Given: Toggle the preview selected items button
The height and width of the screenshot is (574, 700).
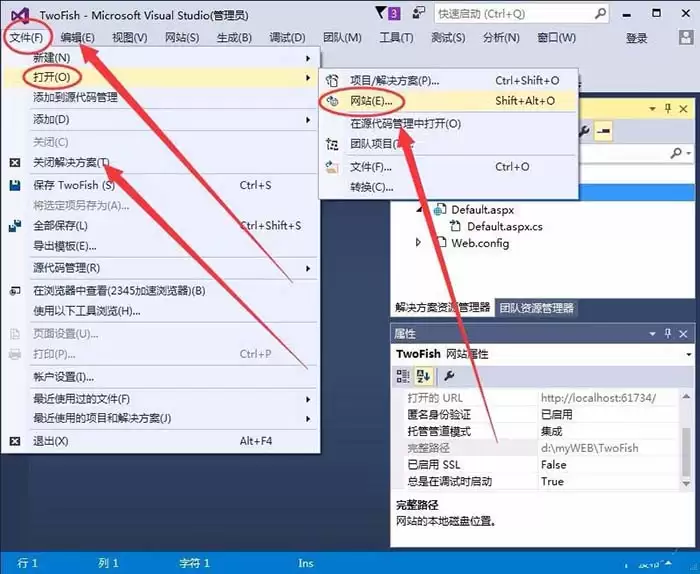Looking at the screenshot, I should coord(603,131).
